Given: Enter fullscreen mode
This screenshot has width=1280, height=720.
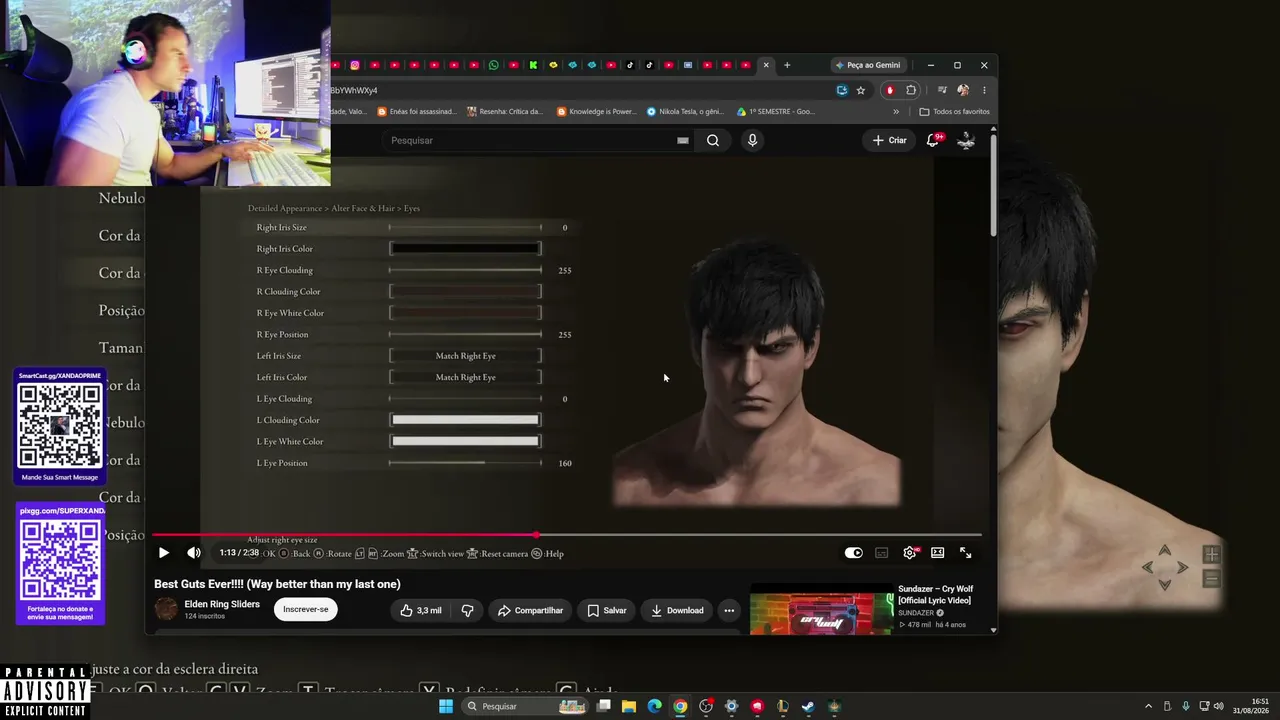Looking at the screenshot, I should pyautogui.click(x=966, y=553).
